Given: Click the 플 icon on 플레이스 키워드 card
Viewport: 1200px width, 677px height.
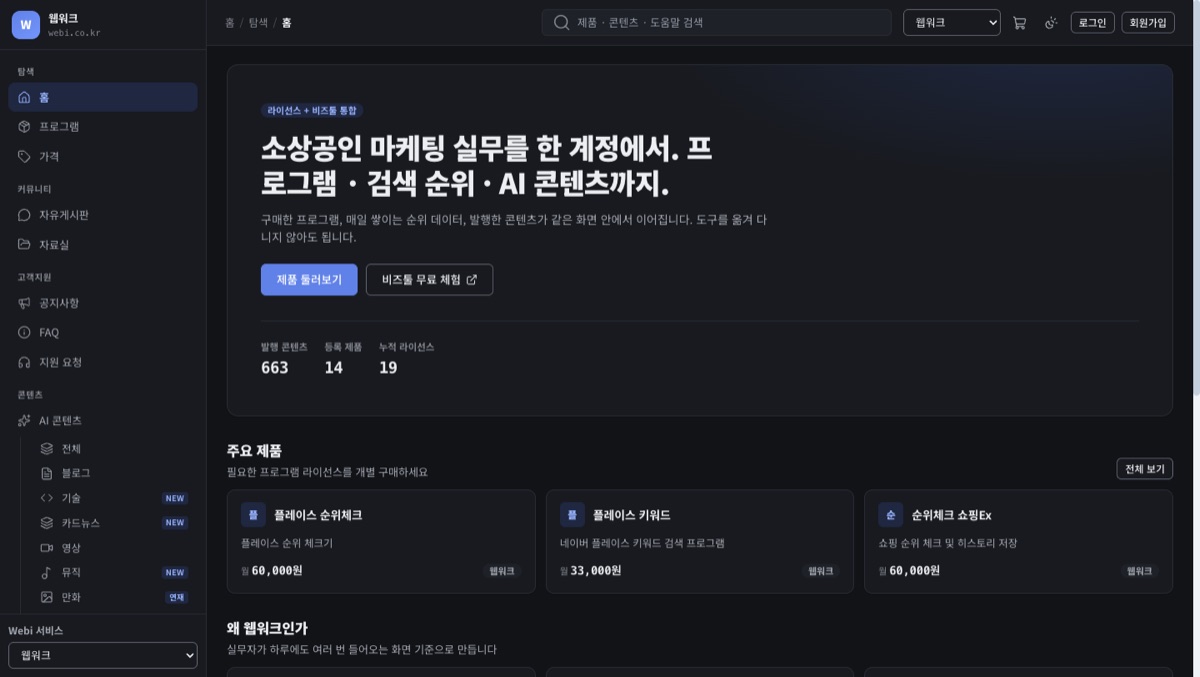Looking at the screenshot, I should click(572, 515).
